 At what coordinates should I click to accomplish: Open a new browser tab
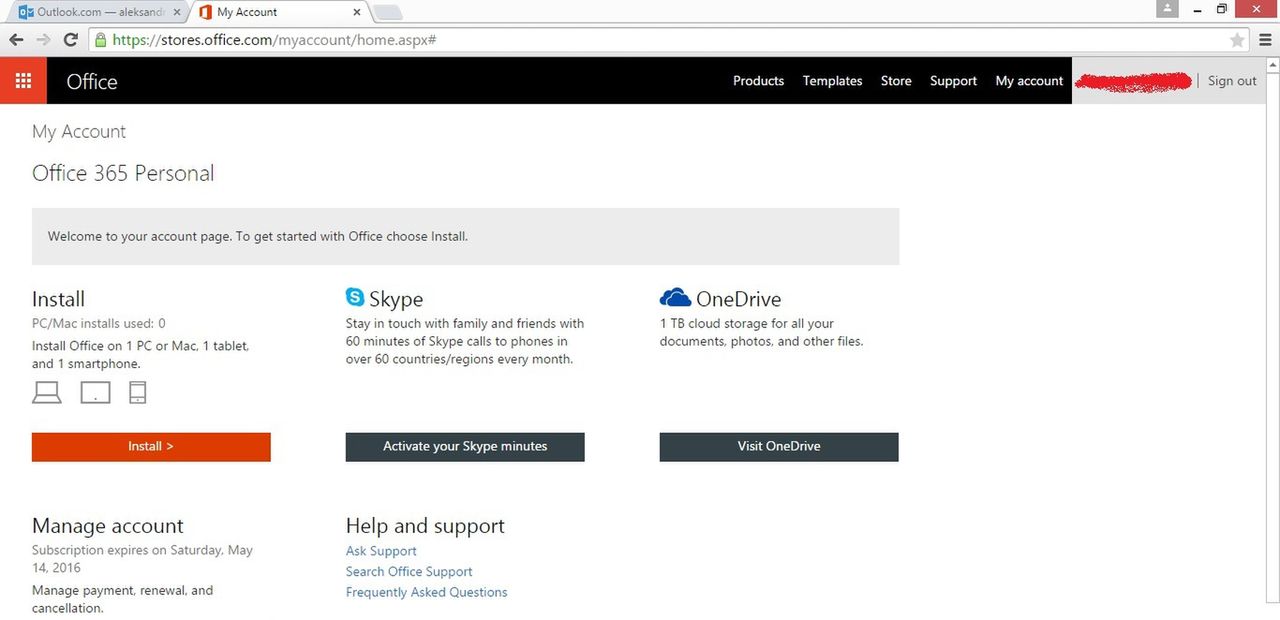point(388,13)
